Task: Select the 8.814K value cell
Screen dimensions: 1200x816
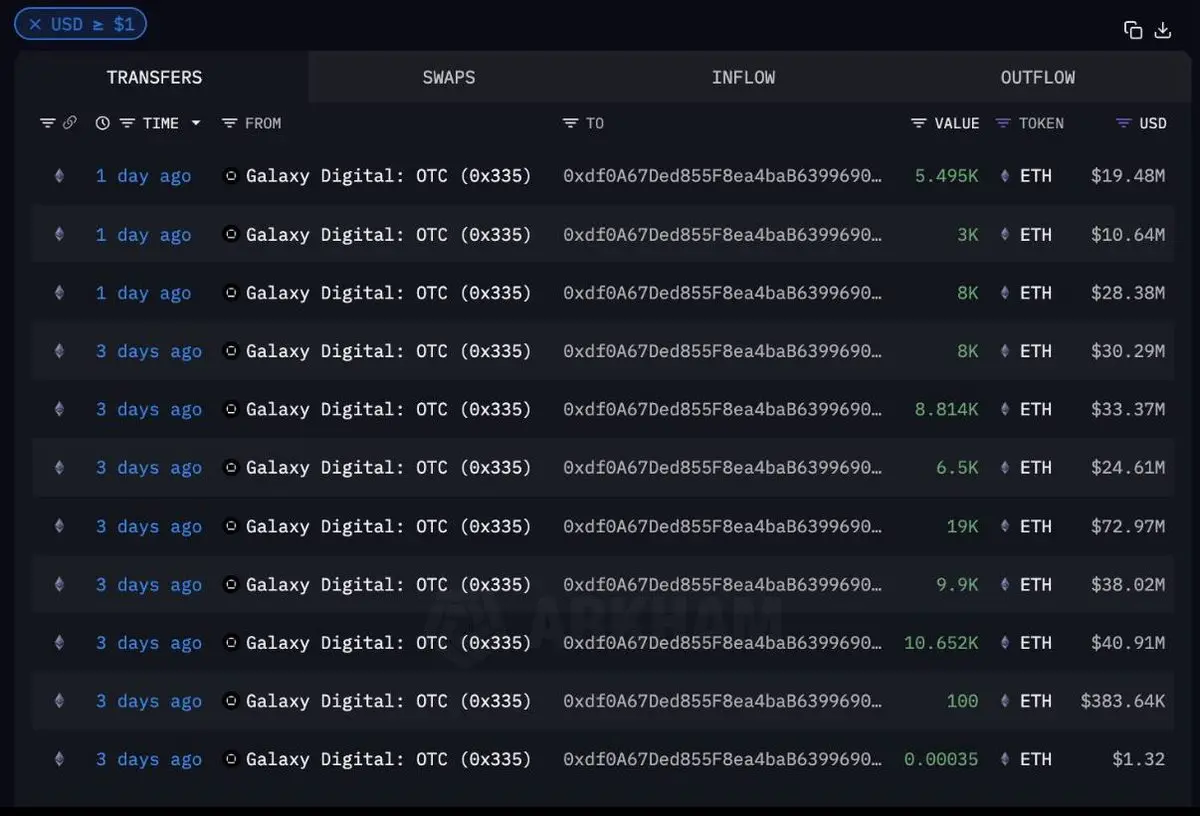Action: coord(947,409)
